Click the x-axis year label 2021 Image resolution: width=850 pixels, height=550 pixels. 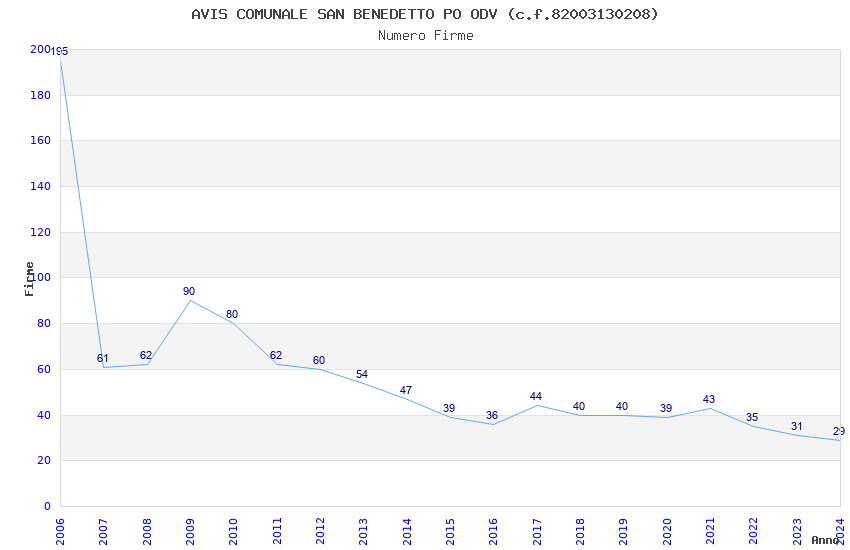coord(710,531)
